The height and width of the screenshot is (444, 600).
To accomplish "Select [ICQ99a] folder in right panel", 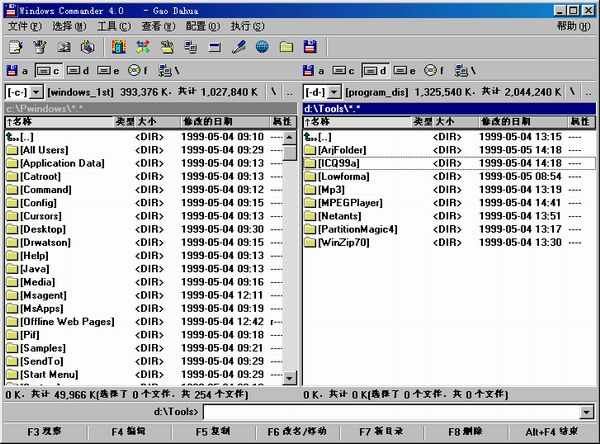I will (x=449, y=163).
